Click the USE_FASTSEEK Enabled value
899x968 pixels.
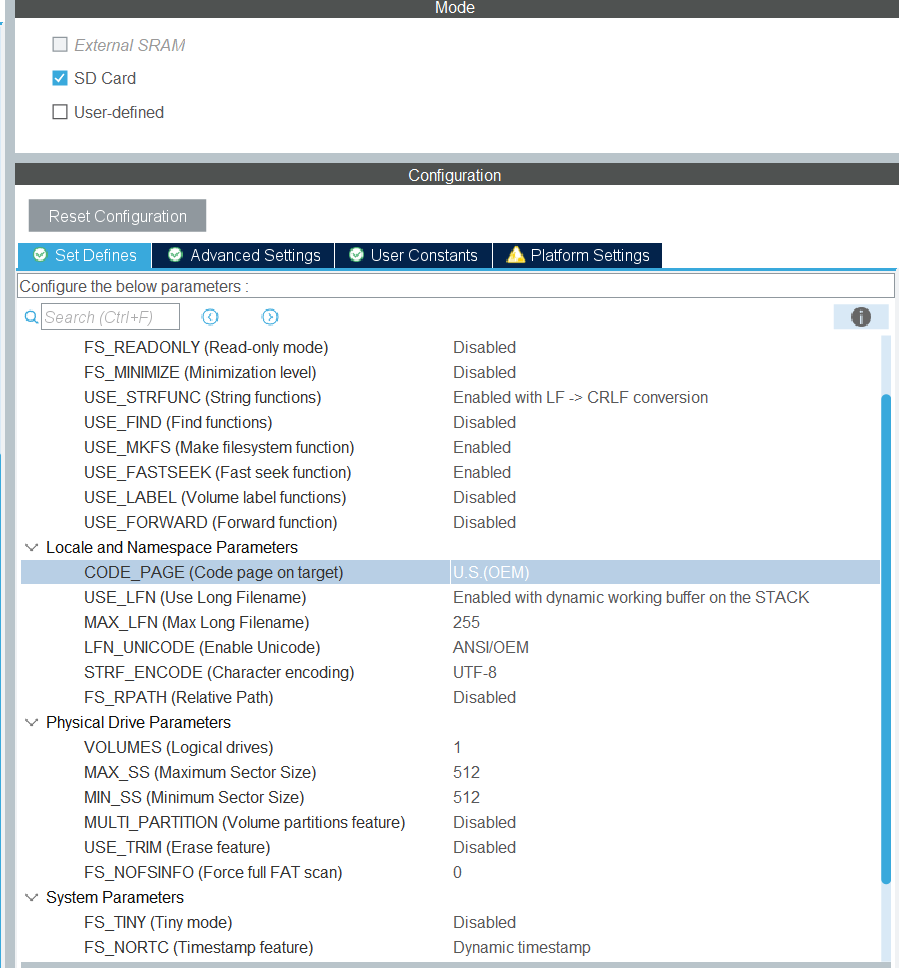pyautogui.click(x=482, y=472)
